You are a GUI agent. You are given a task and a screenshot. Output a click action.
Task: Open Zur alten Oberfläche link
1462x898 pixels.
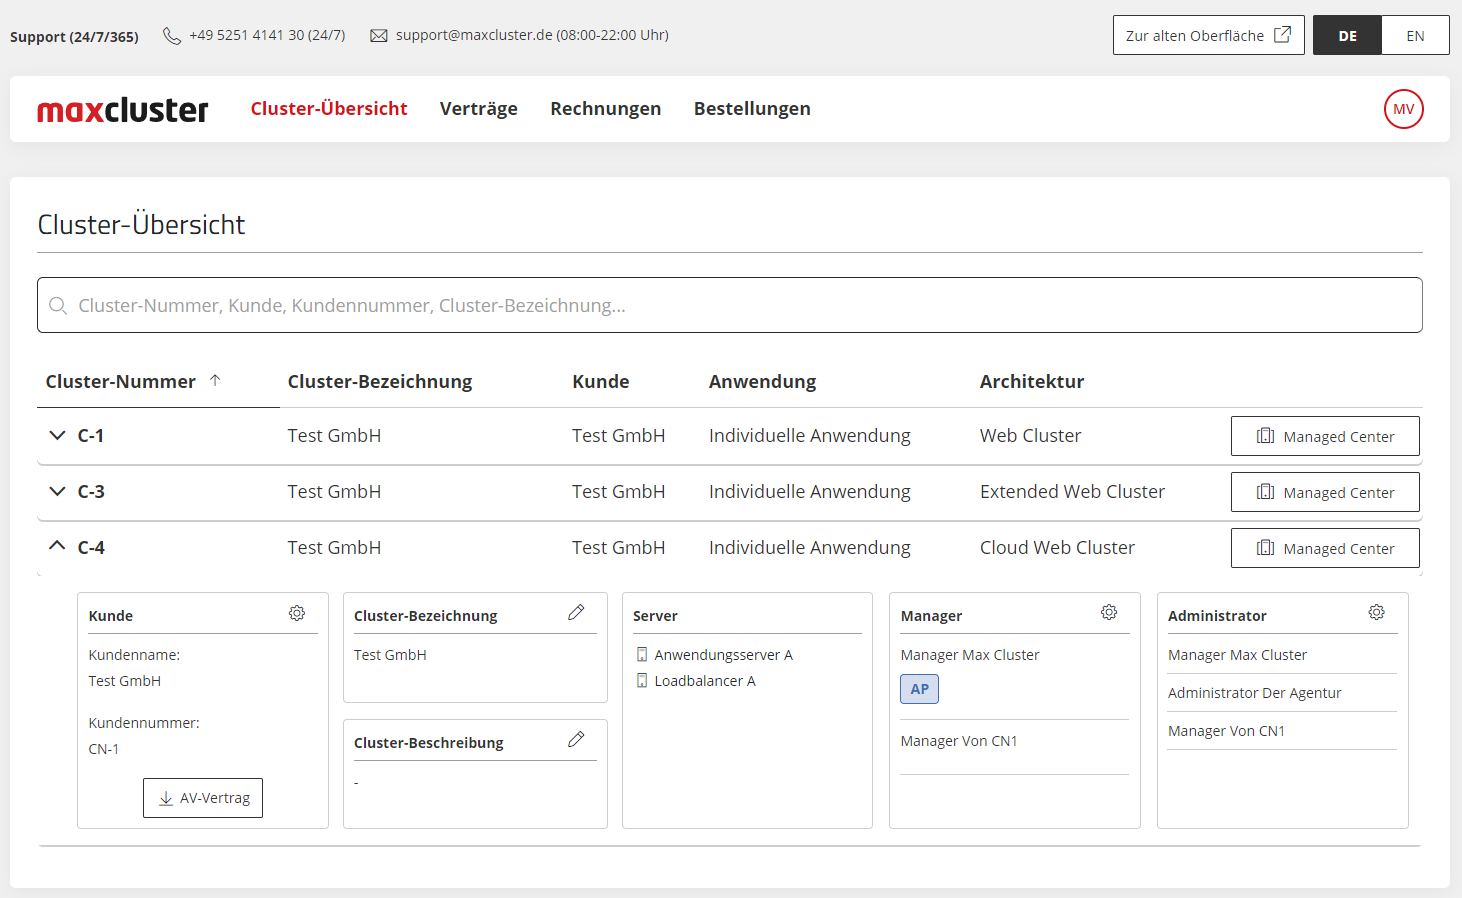point(1208,35)
